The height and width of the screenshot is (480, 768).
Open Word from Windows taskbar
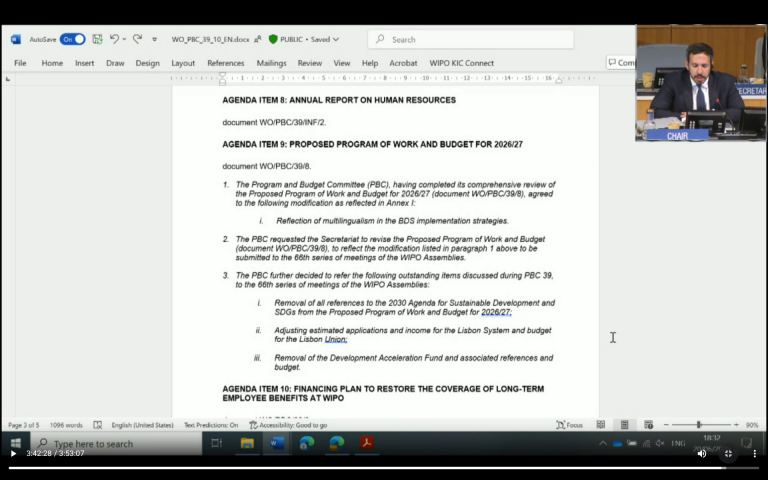click(x=277, y=443)
